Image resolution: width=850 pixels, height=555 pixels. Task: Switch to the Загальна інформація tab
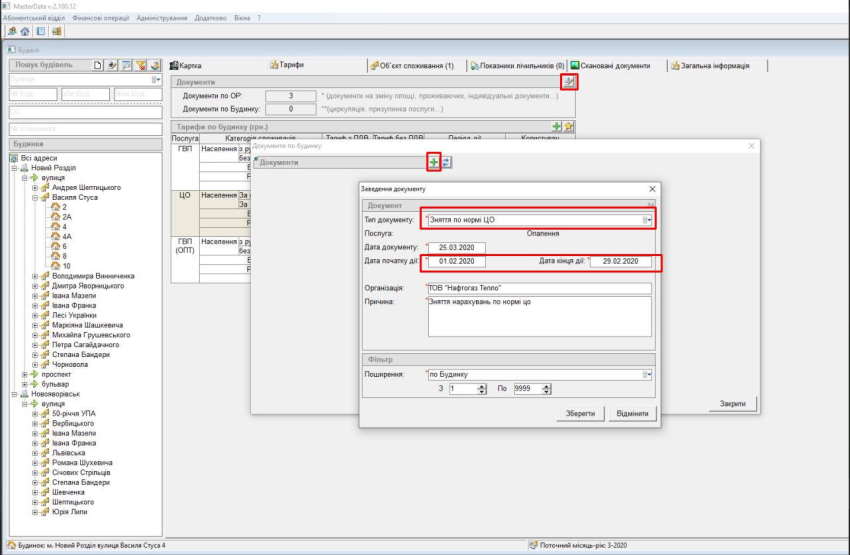(716, 65)
